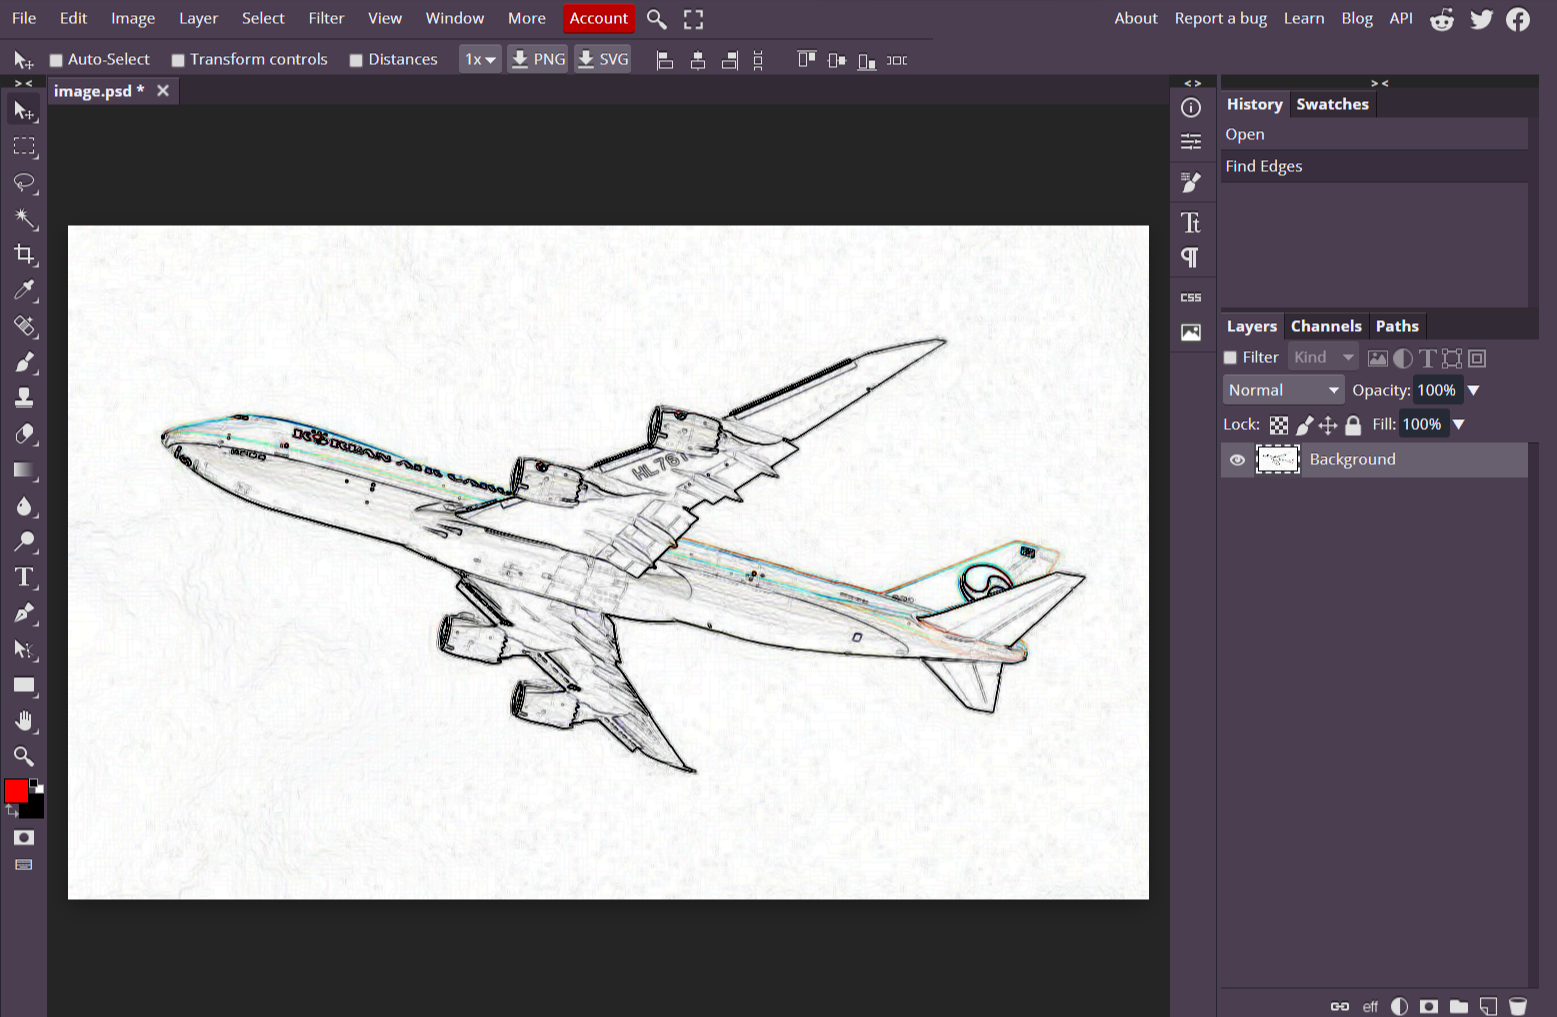The width and height of the screenshot is (1557, 1017).
Task: Open the Info panel icon
Action: [x=1191, y=108]
